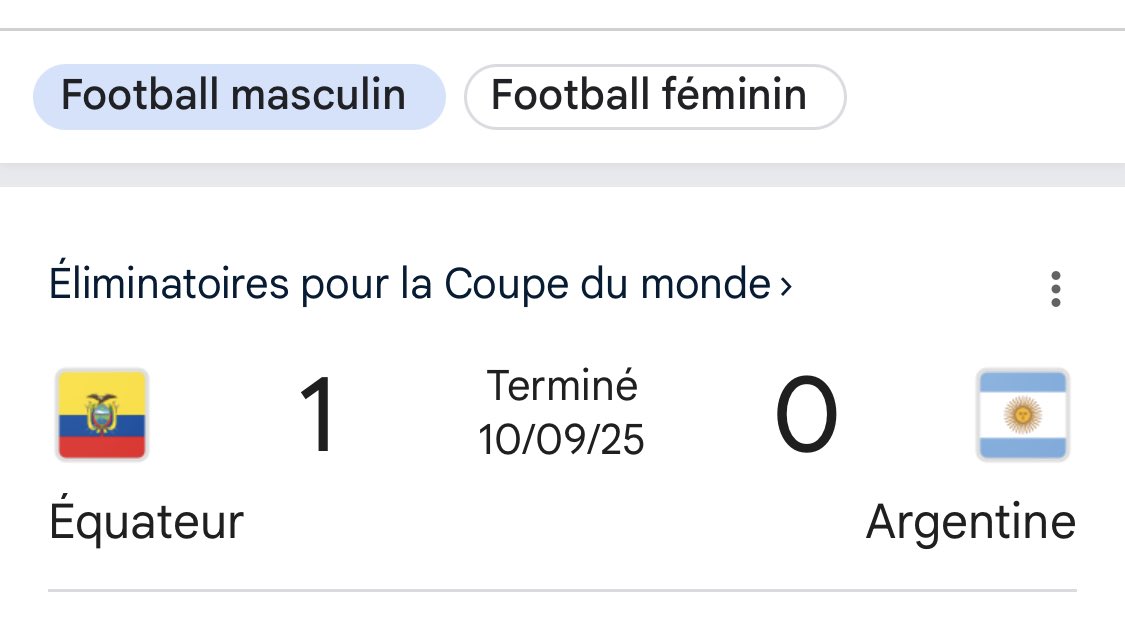Click Argentina's score of 0

click(806, 415)
